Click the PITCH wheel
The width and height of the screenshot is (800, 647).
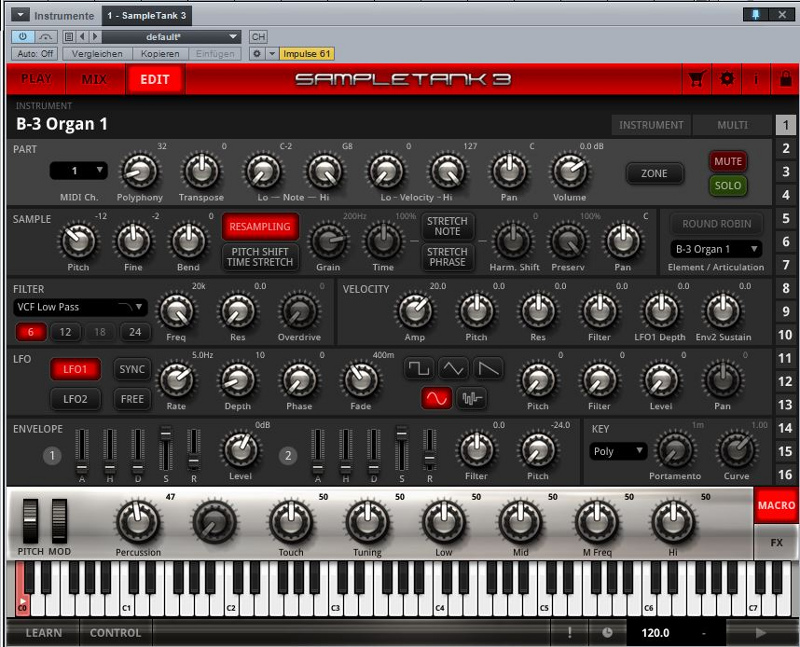[30, 521]
